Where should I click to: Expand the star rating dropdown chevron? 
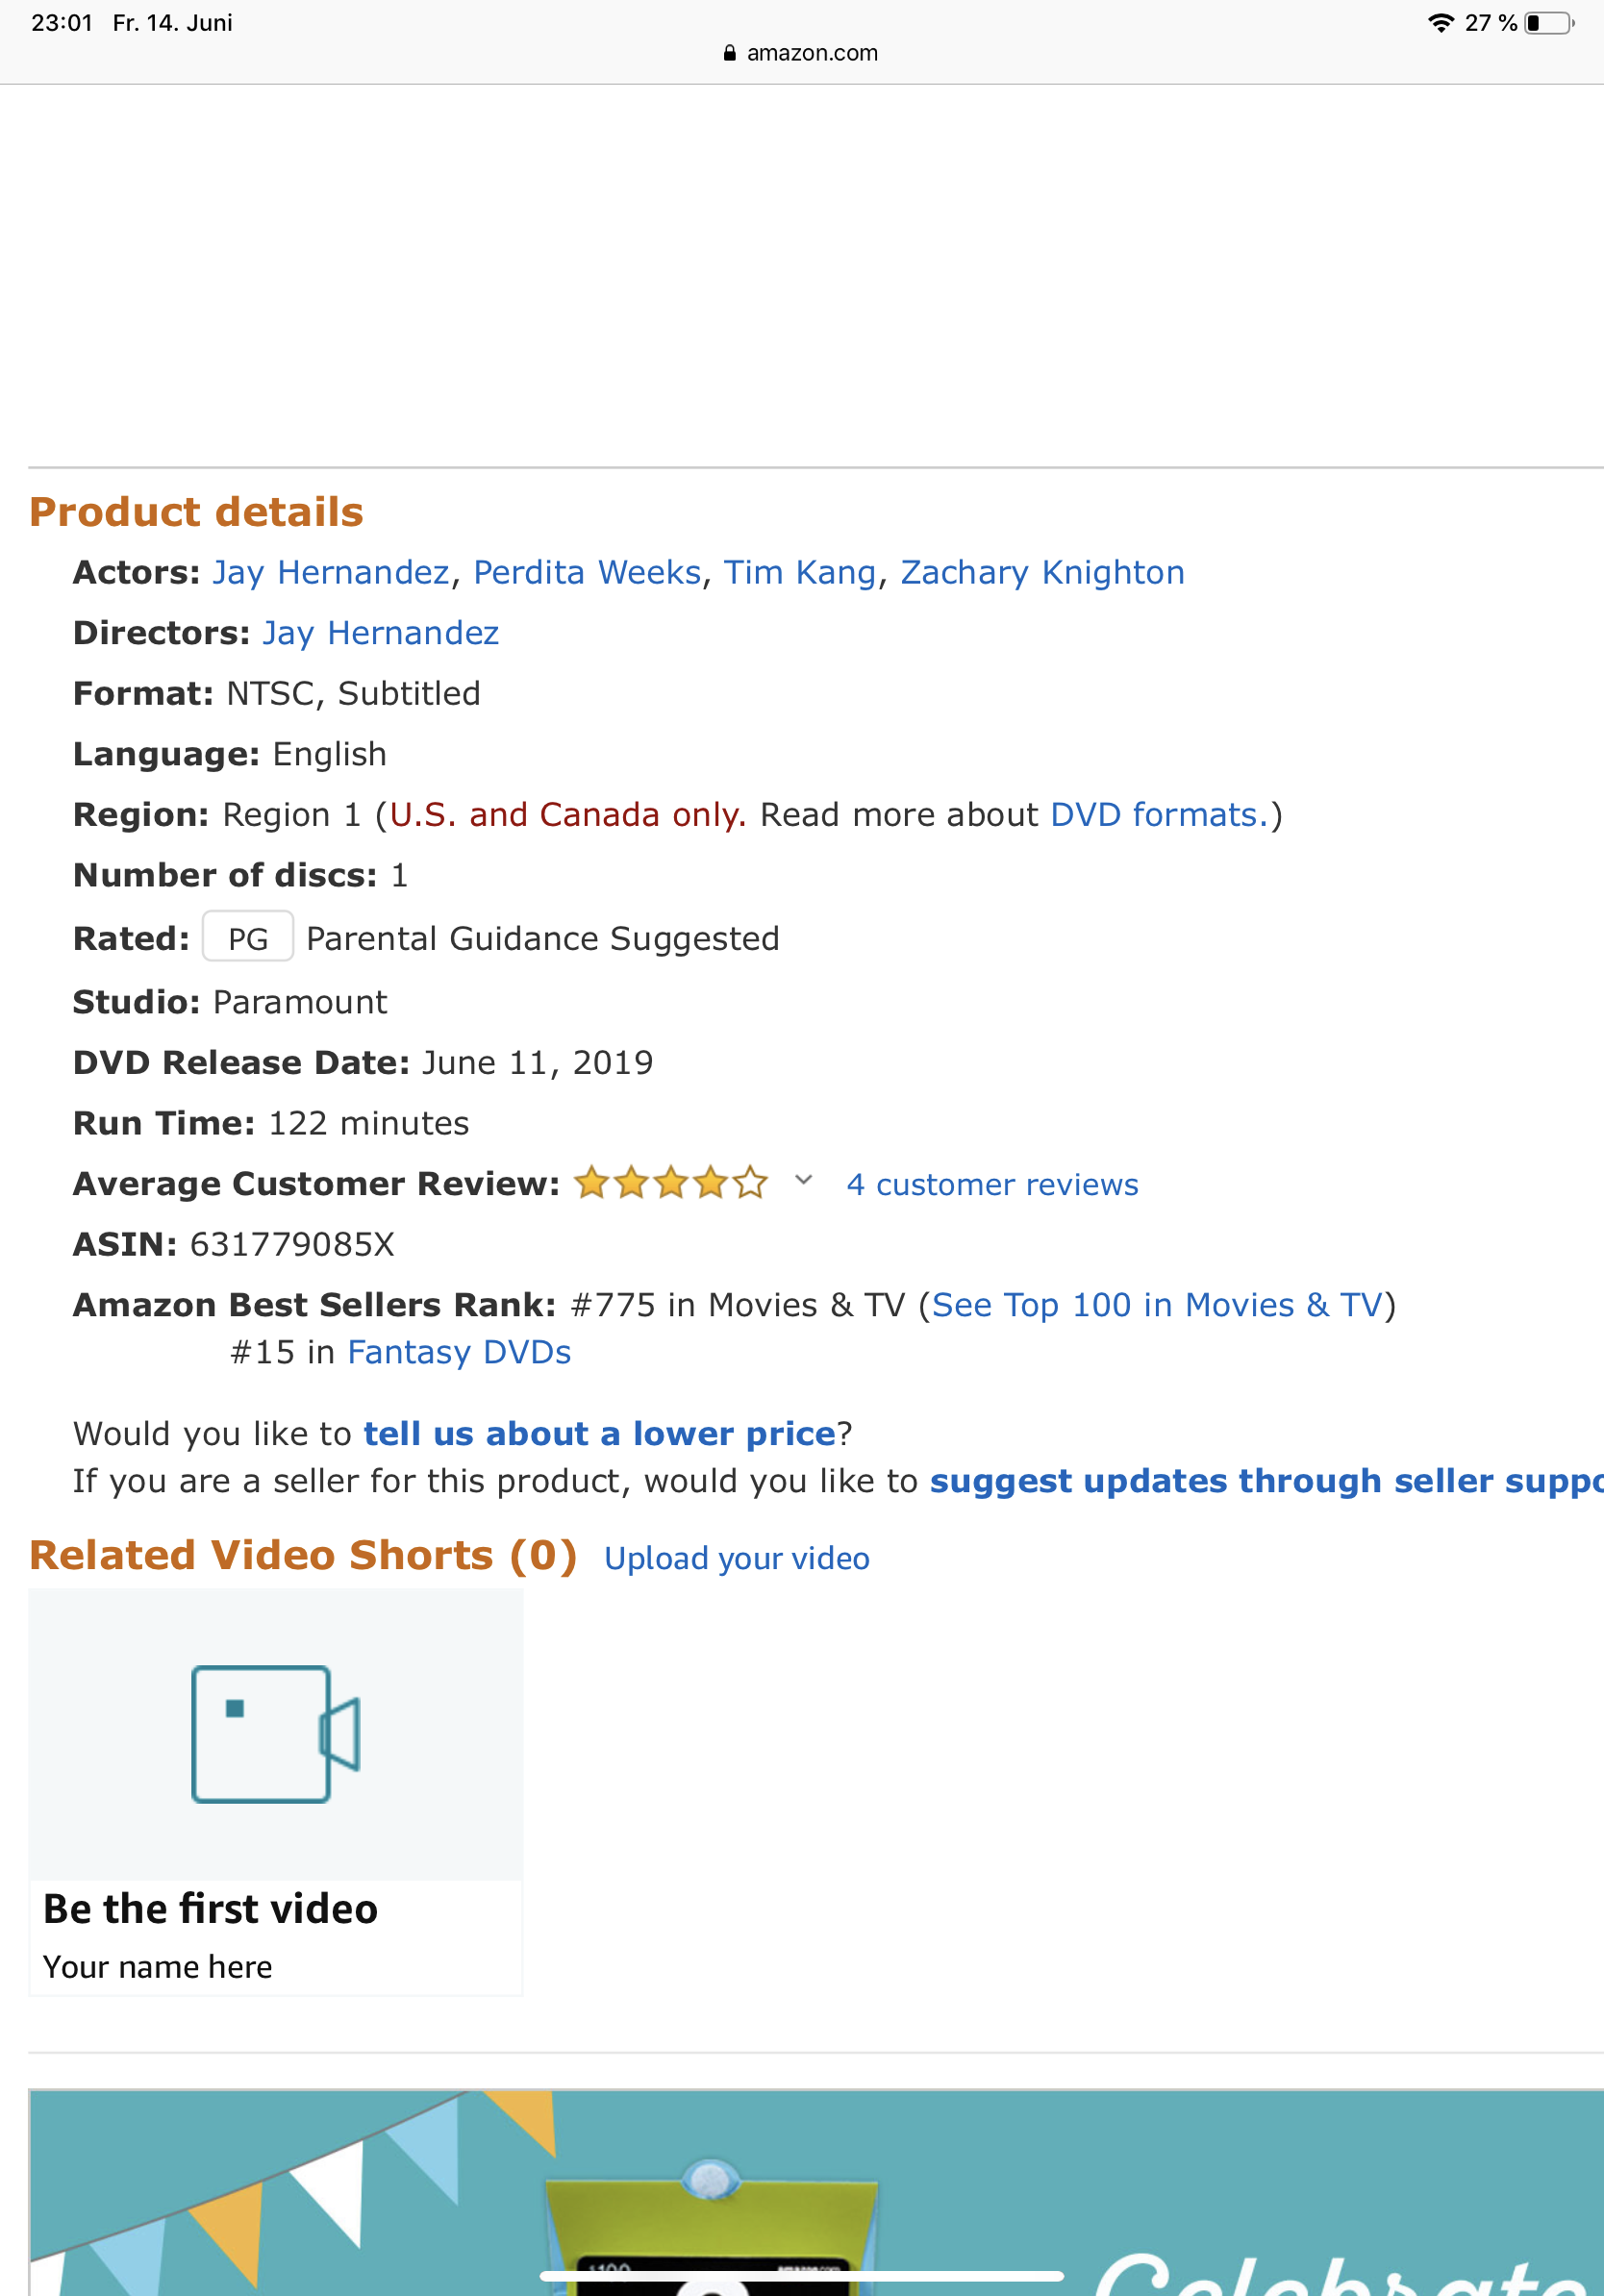803,1181
